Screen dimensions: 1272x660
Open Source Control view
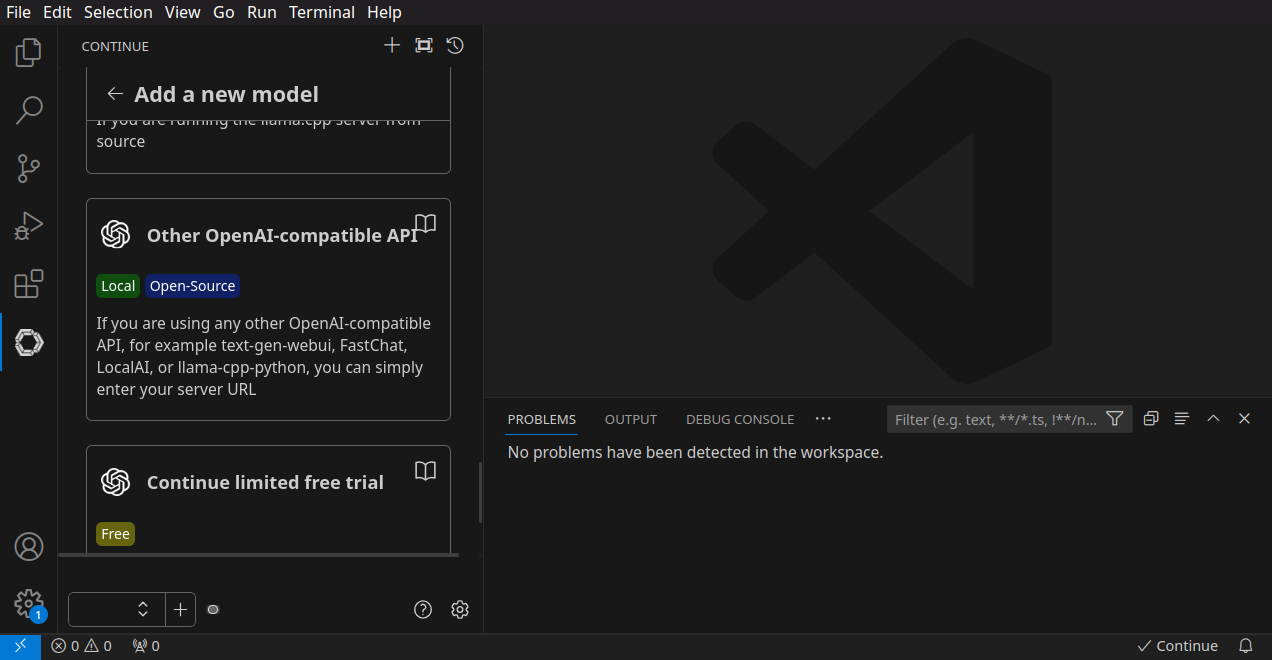(29, 168)
